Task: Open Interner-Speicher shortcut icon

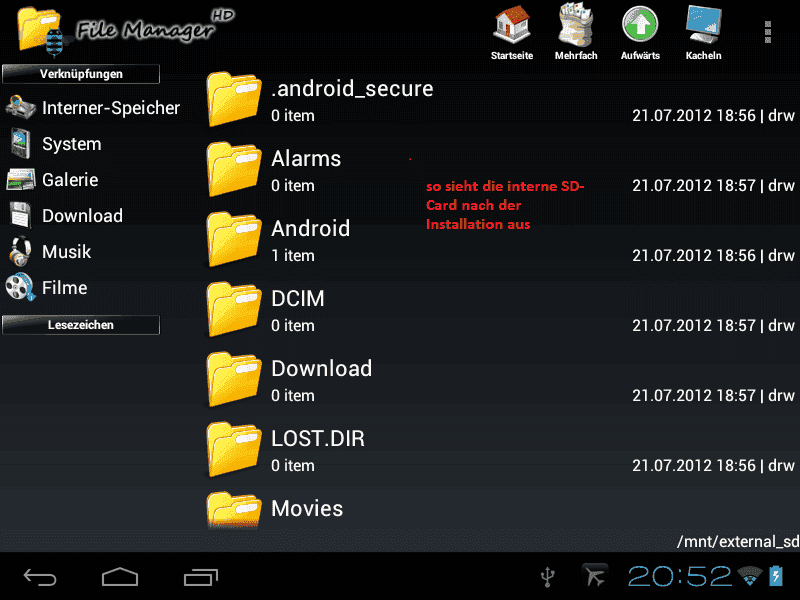Action: (20, 107)
